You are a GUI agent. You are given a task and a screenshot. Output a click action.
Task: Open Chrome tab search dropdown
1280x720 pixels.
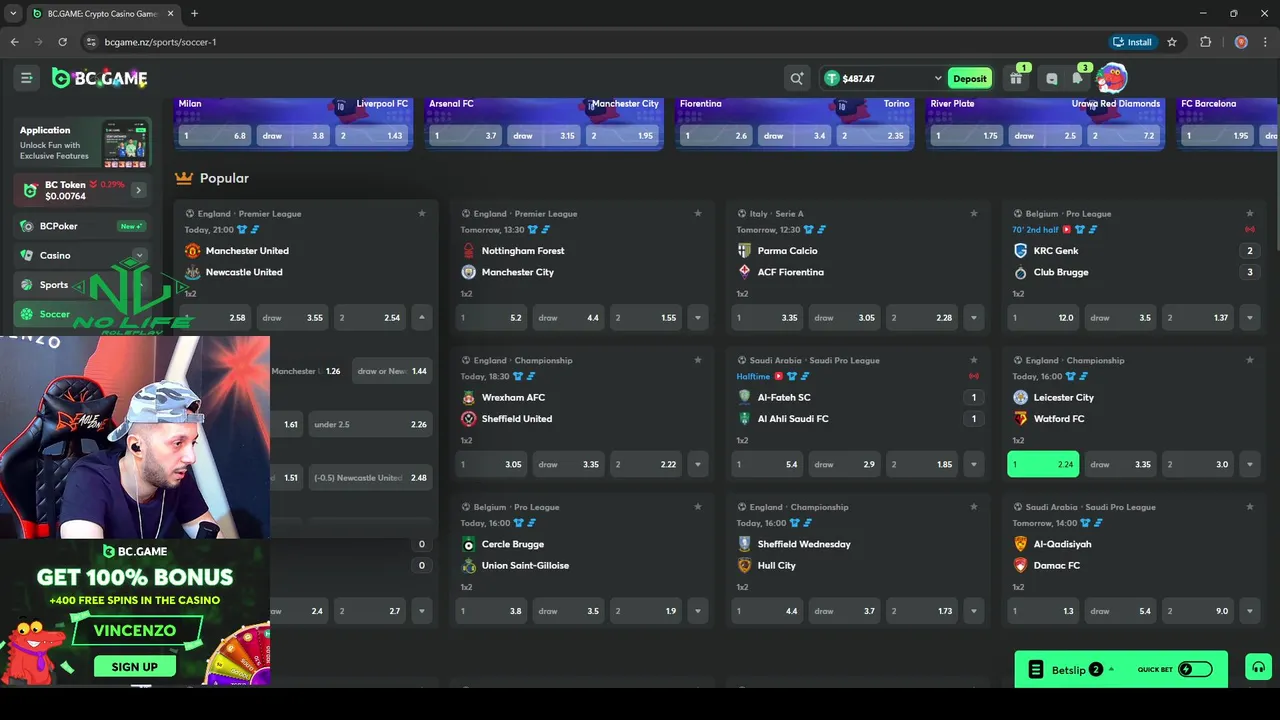[13, 14]
